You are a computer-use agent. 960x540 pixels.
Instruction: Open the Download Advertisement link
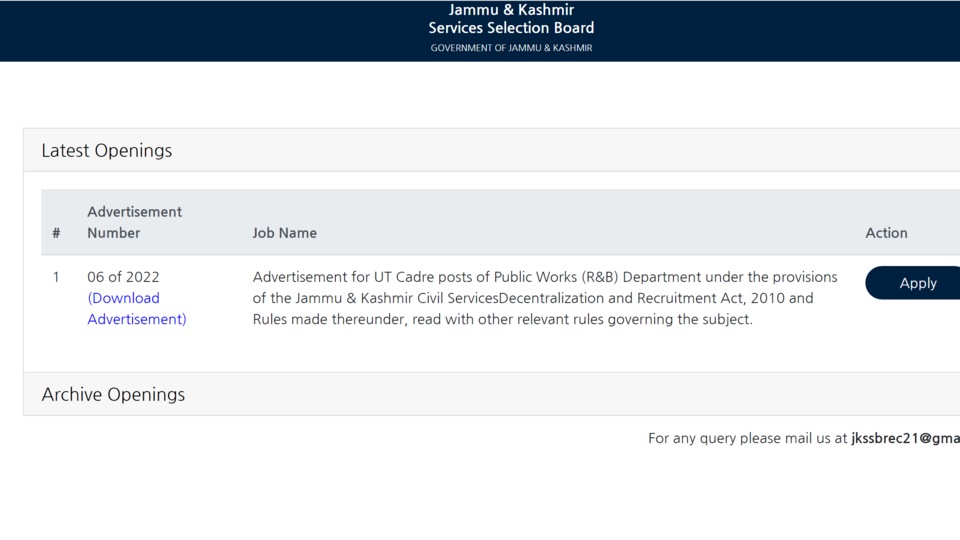137,309
